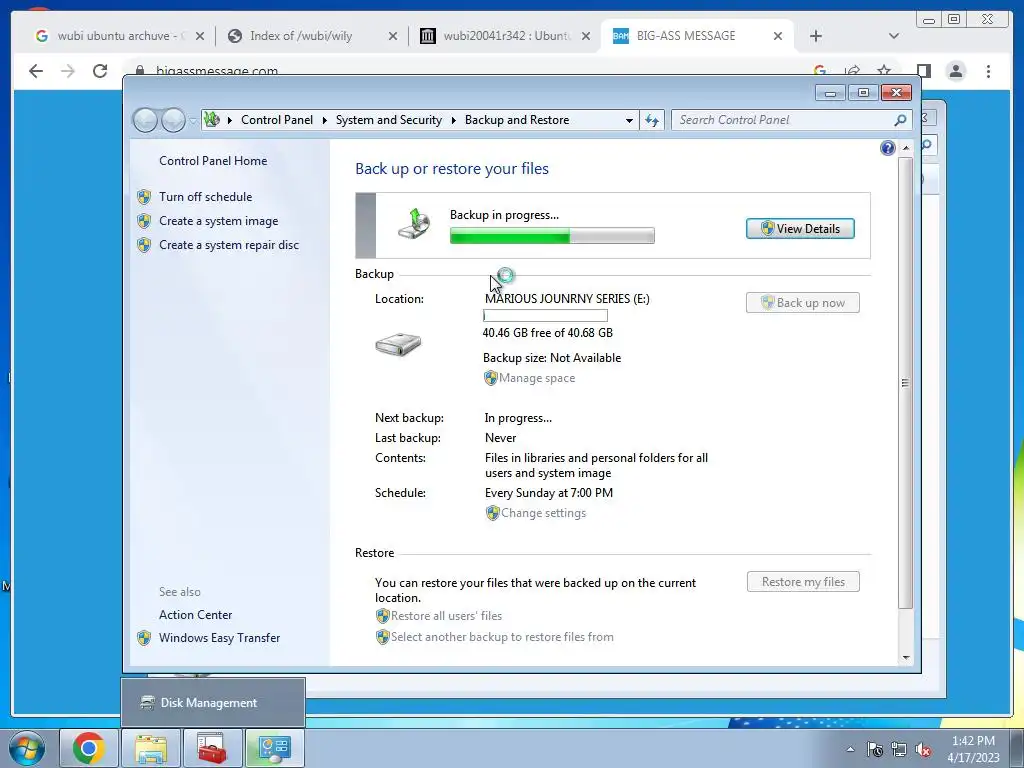Image resolution: width=1024 pixels, height=768 pixels.
Task: Click the shield icon beside Change settings
Action: (x=492, y=513)
